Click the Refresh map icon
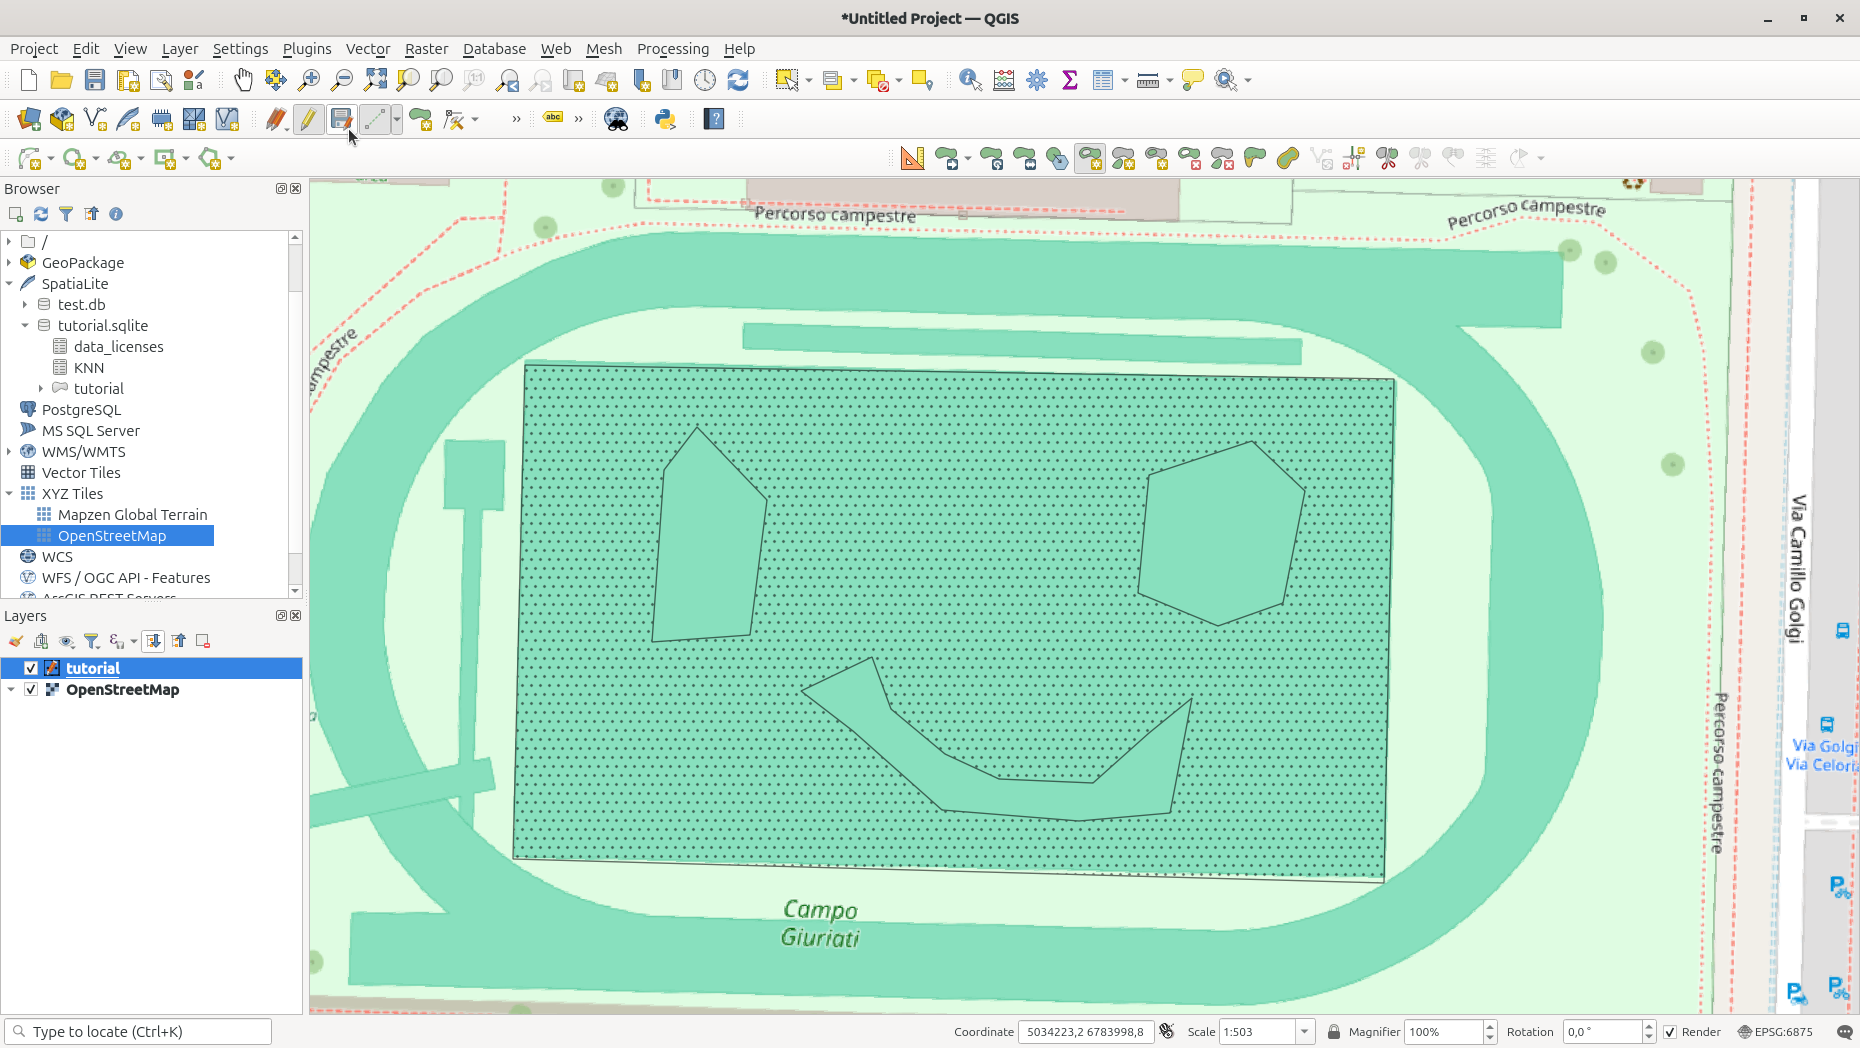This screenshot has height=1048, width=1860. 738,80
